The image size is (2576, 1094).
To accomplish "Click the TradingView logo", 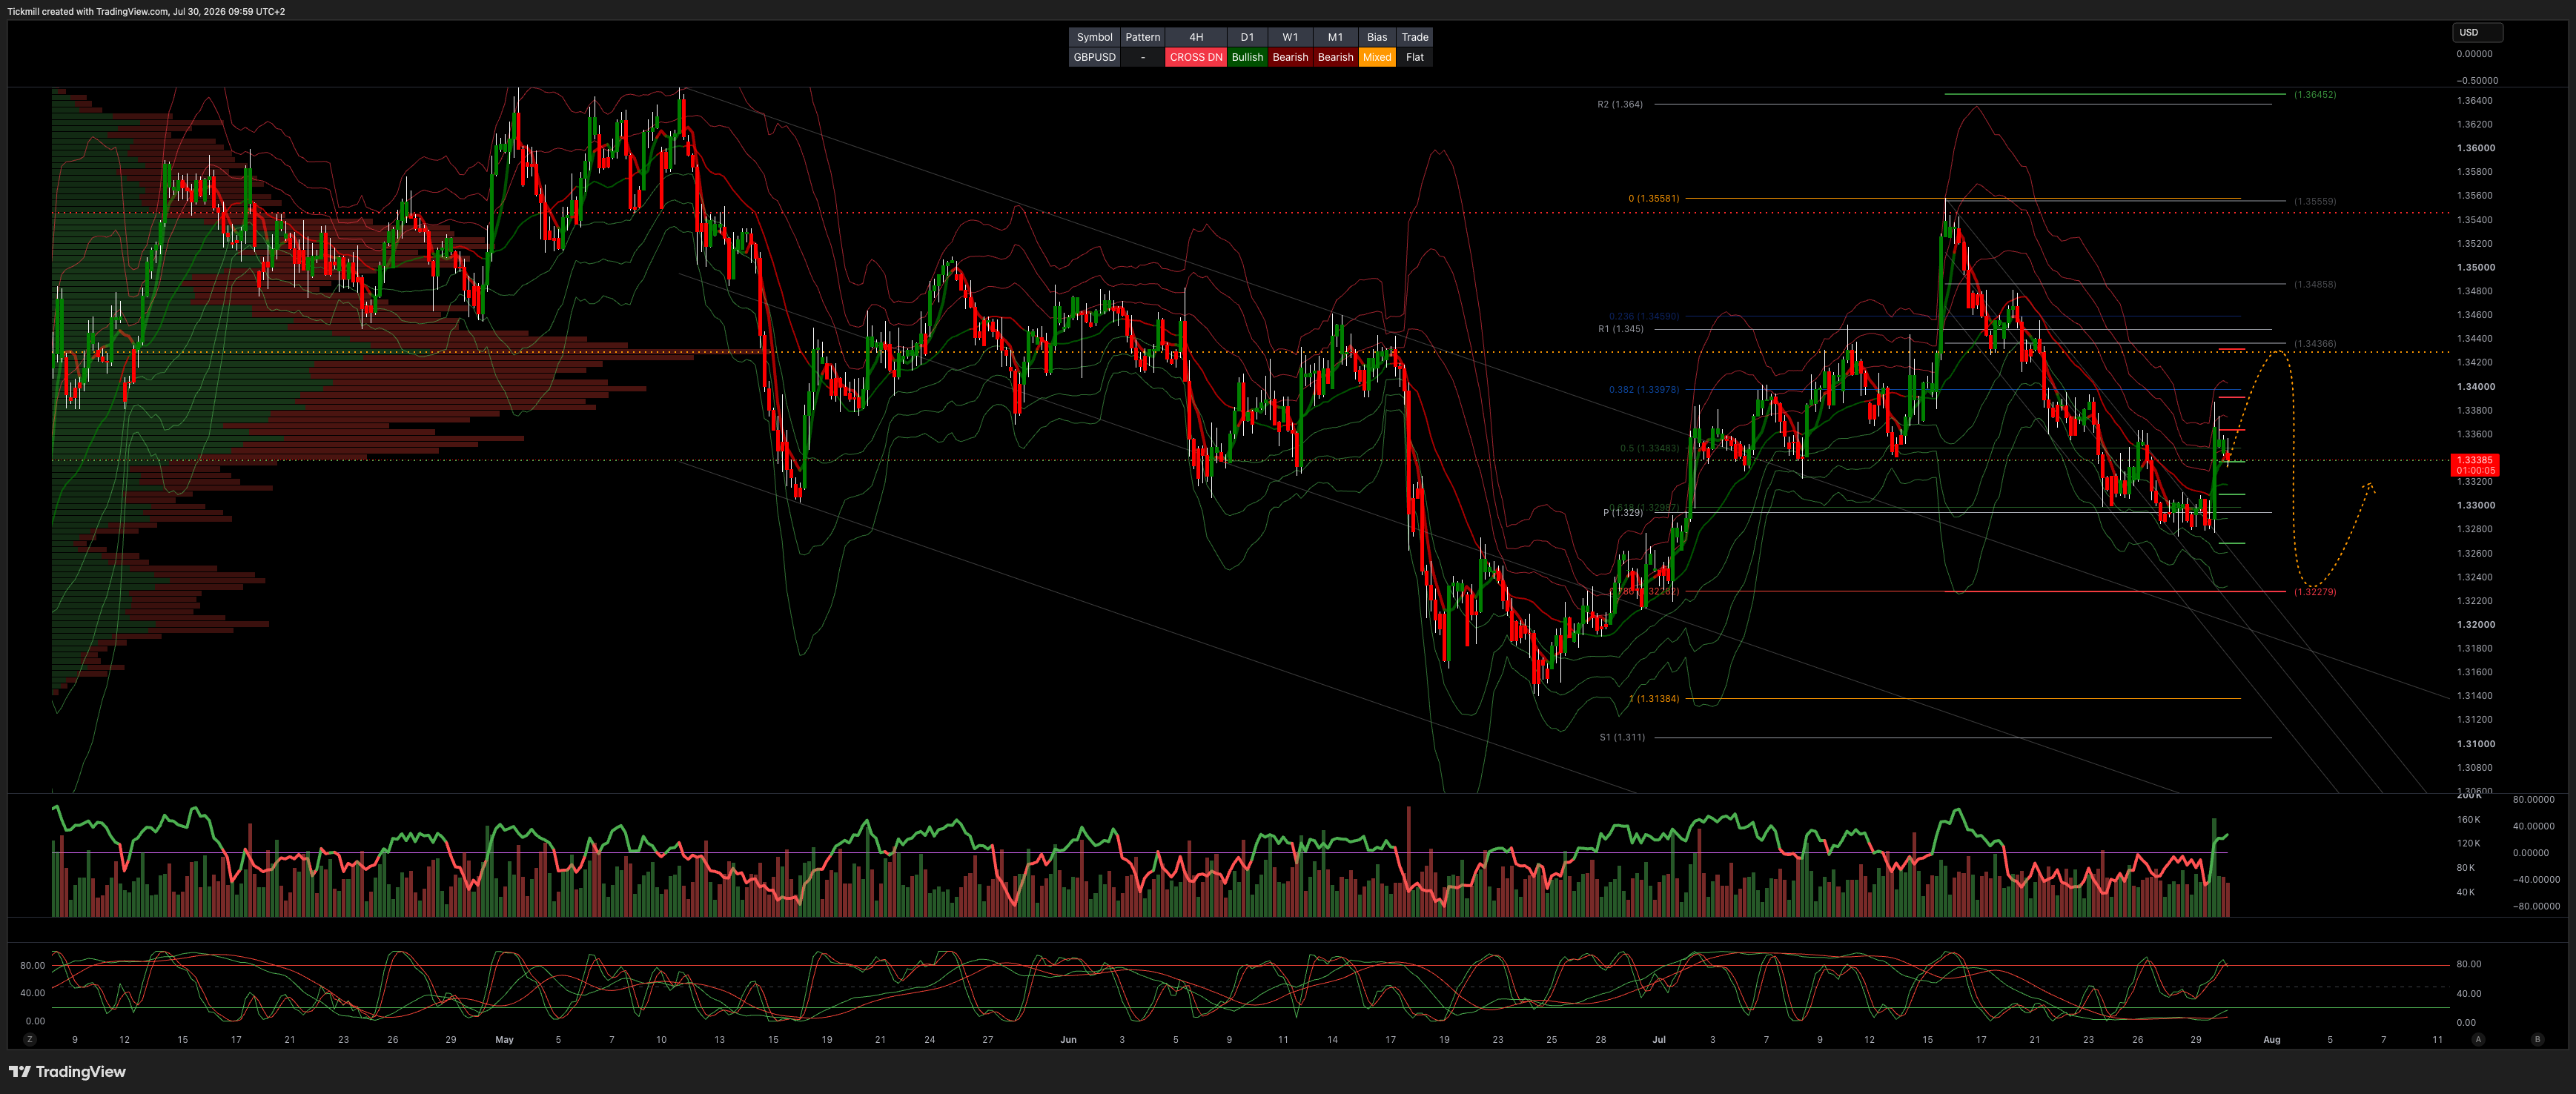I will pyautogui.click(x=67, y=1071).
